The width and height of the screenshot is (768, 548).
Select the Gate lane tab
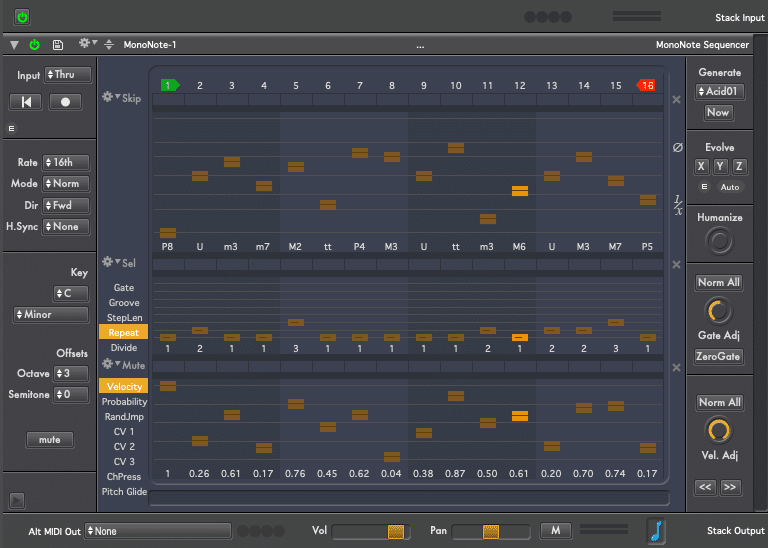(123, 288)
